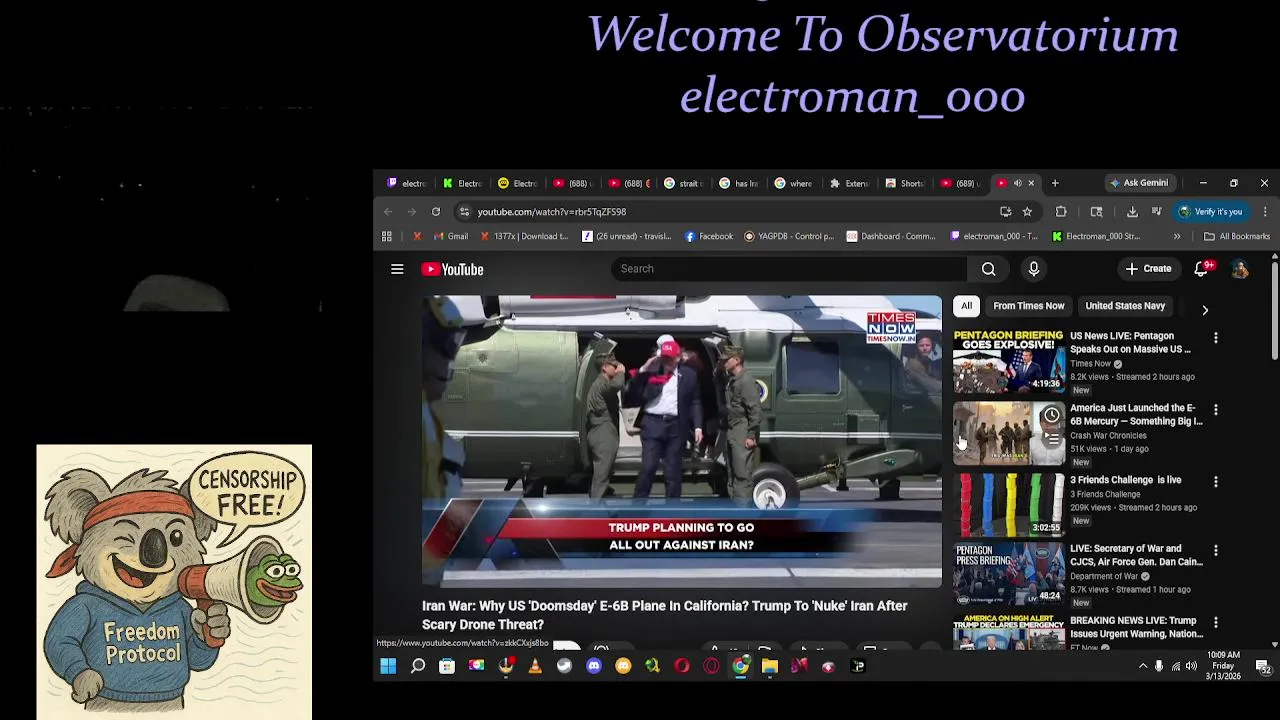1280x720 pixels.
Task: Open the YouTube account avatar menu
Action: pyautogui.click(x=1240, y=269)
